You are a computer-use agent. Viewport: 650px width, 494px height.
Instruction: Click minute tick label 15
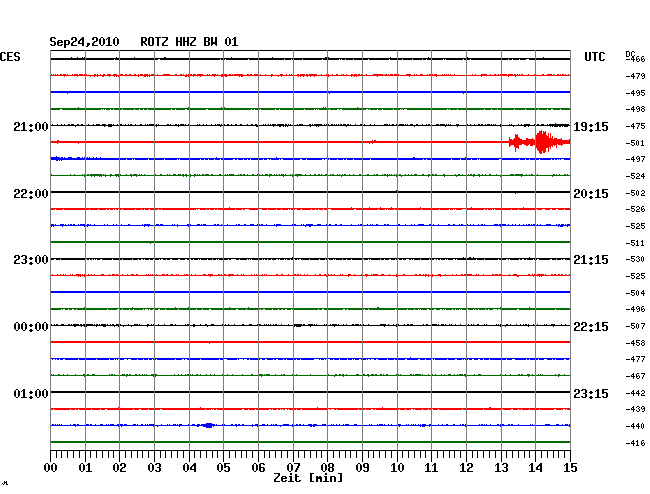[x=570, y=468]
